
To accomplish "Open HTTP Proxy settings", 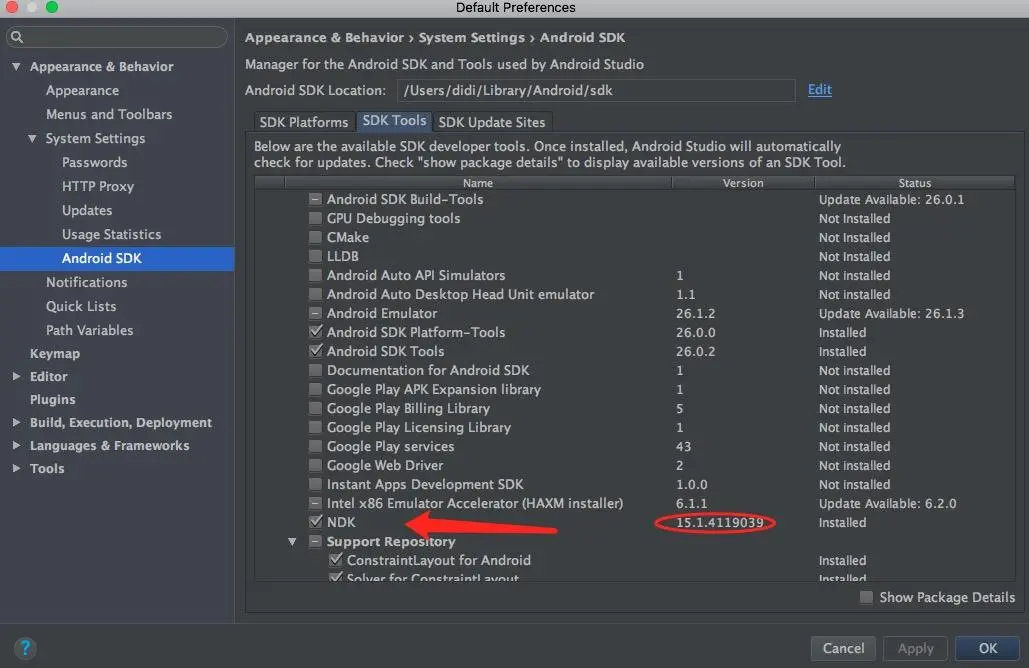I will 98,186.
